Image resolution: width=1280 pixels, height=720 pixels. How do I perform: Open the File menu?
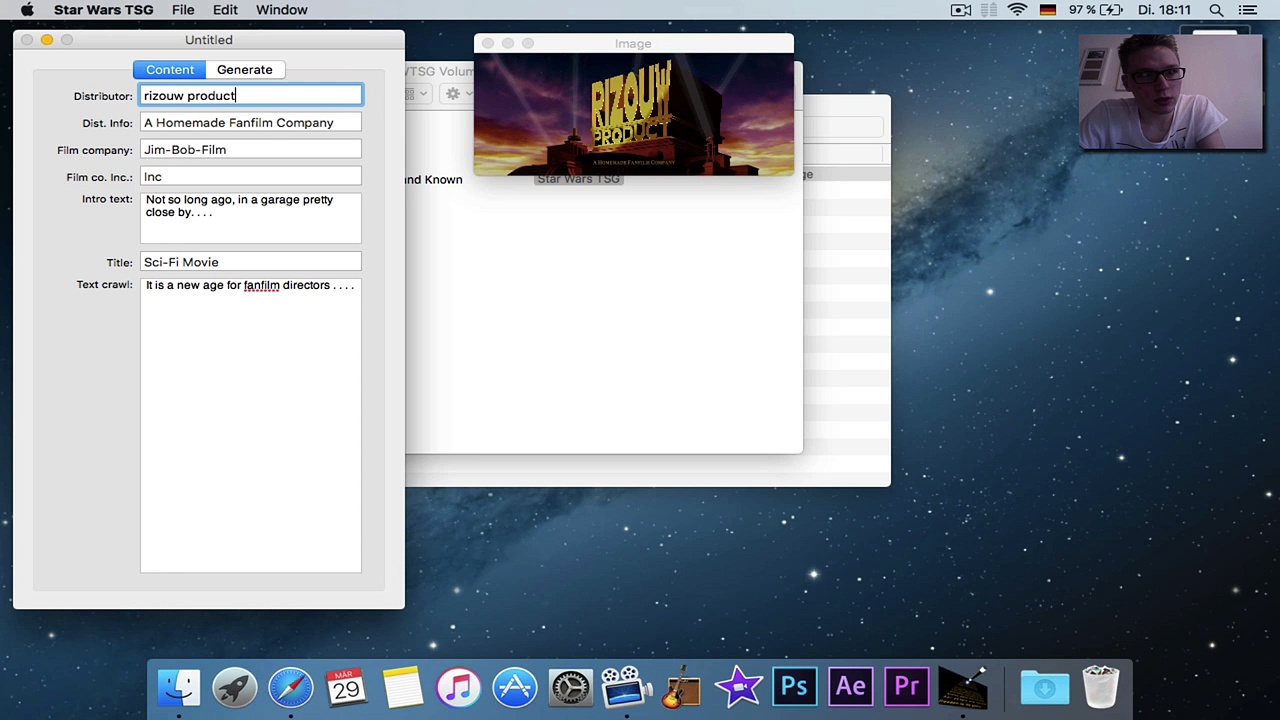[183, 10]
